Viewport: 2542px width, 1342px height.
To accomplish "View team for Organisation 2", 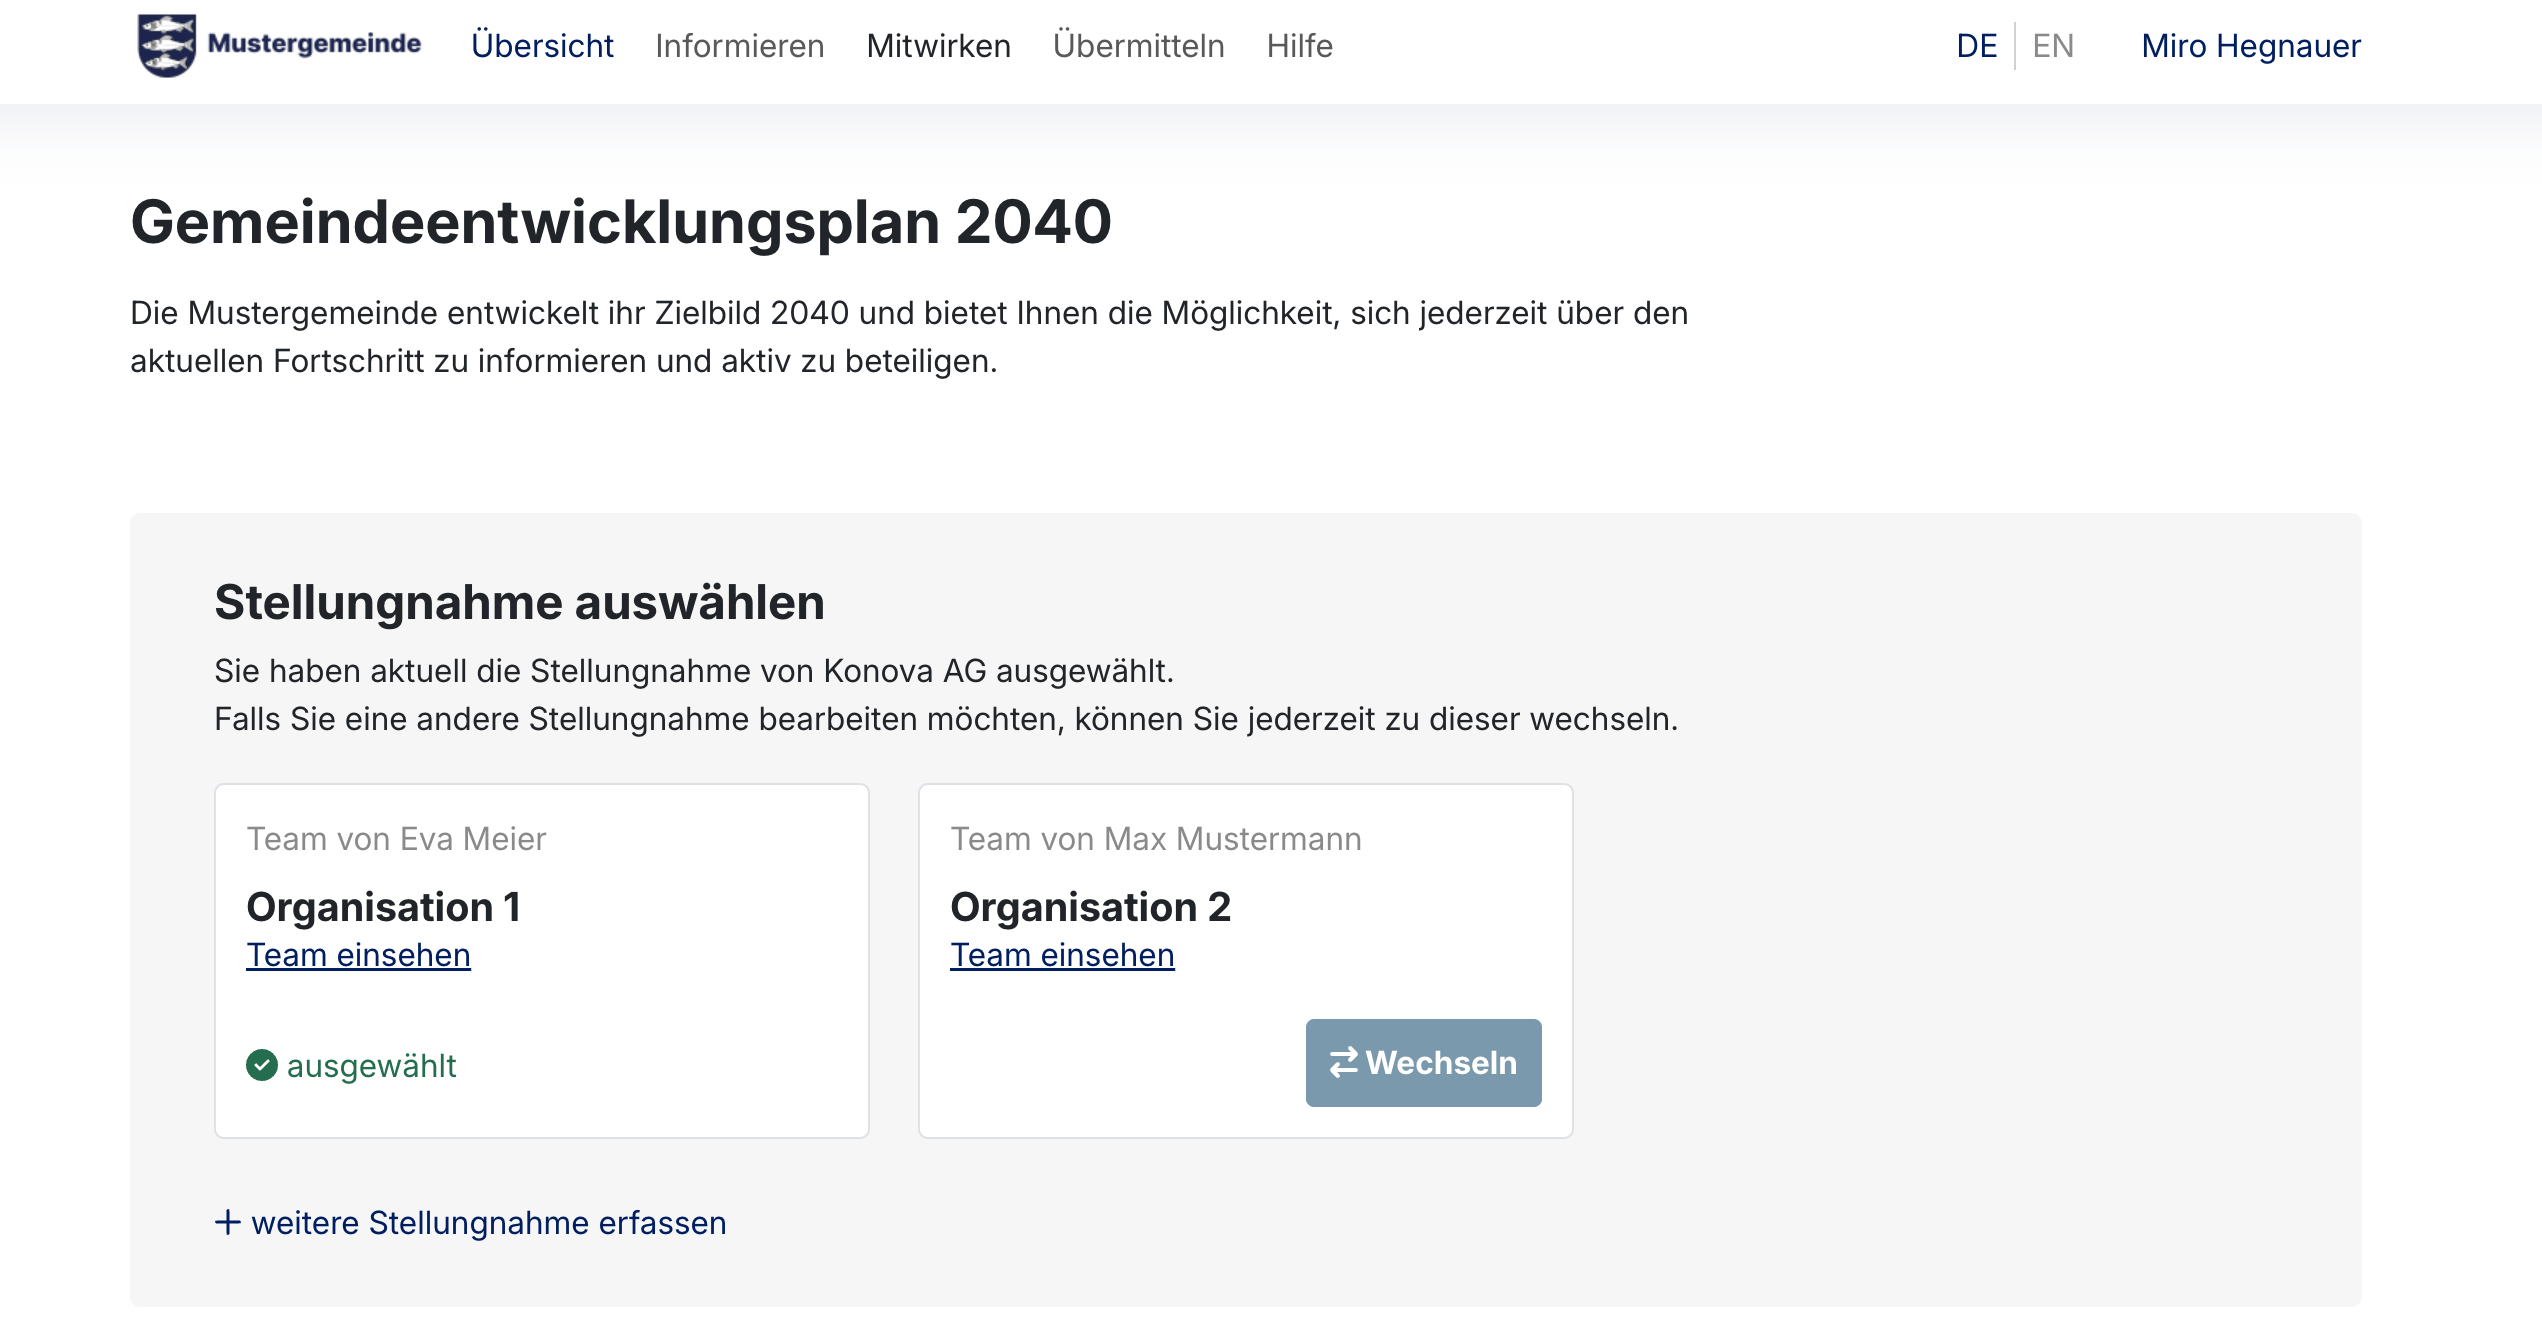I will tap(1062, 955).
